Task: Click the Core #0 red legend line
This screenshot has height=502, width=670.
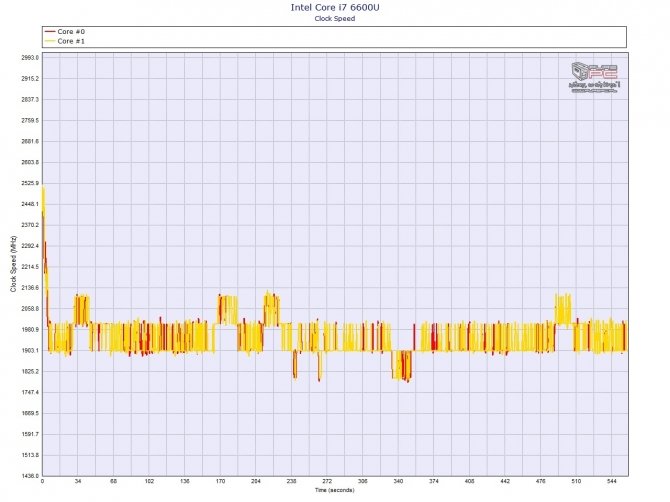Action: pos(50,32)
